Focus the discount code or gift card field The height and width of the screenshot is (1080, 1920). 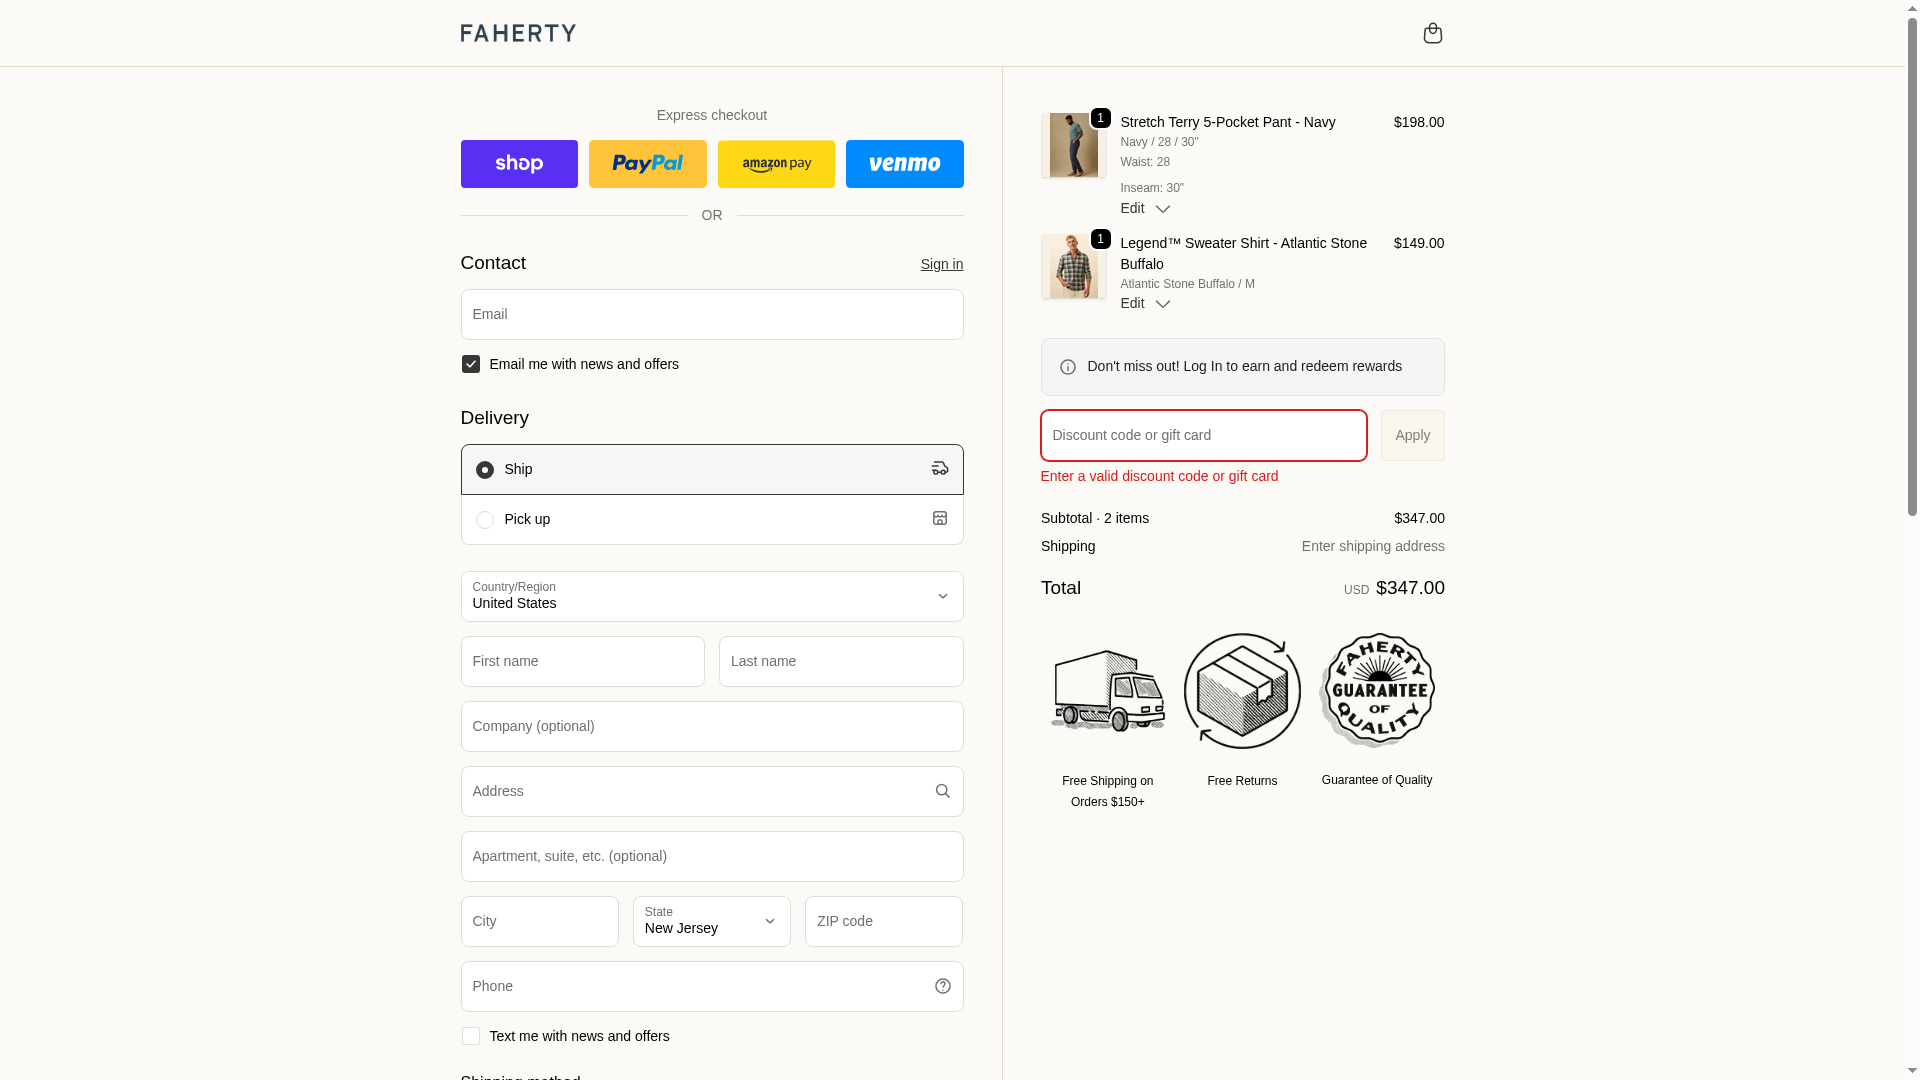[1203, 435]
